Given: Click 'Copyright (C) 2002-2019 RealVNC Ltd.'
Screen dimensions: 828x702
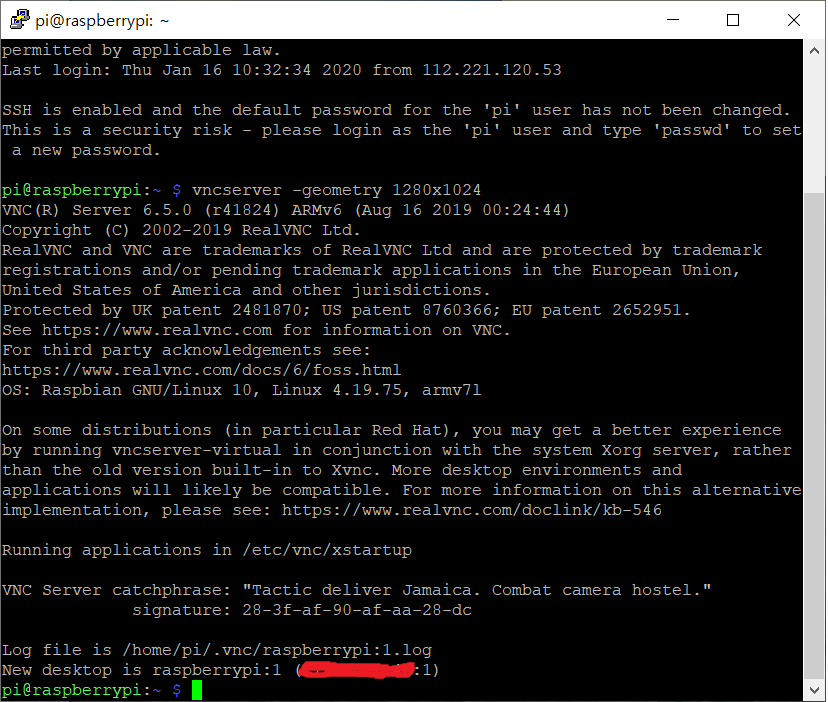Looking at the screenshot, I should click(181, 230).
